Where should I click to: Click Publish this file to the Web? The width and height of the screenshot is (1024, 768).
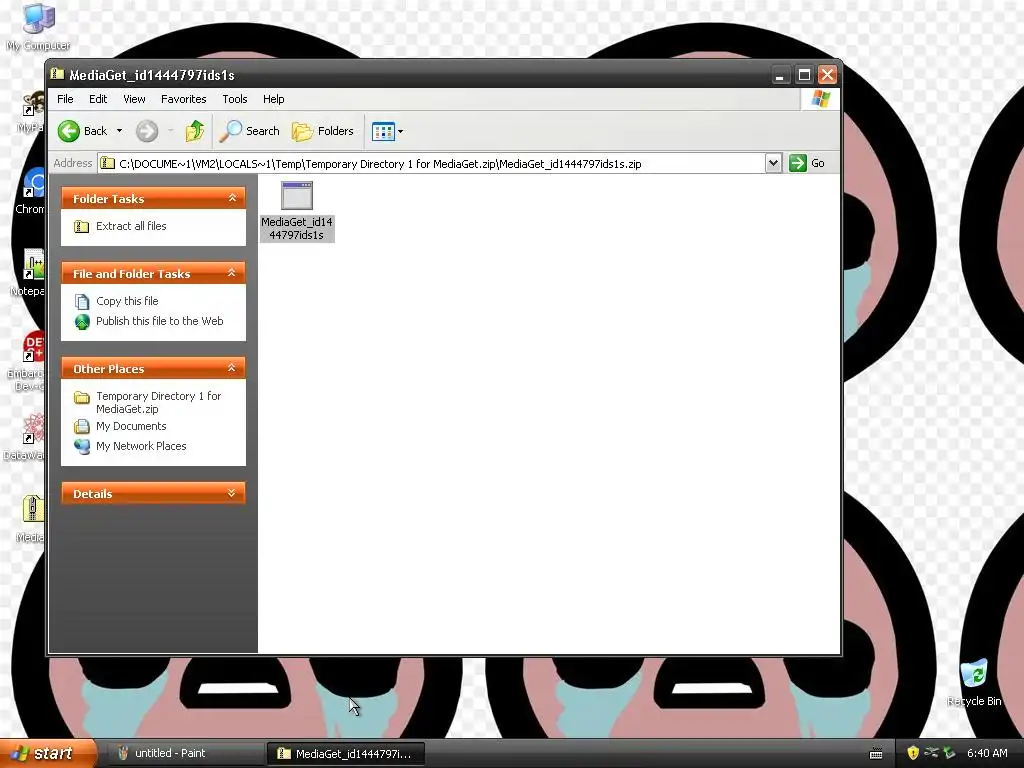[159, 321]
